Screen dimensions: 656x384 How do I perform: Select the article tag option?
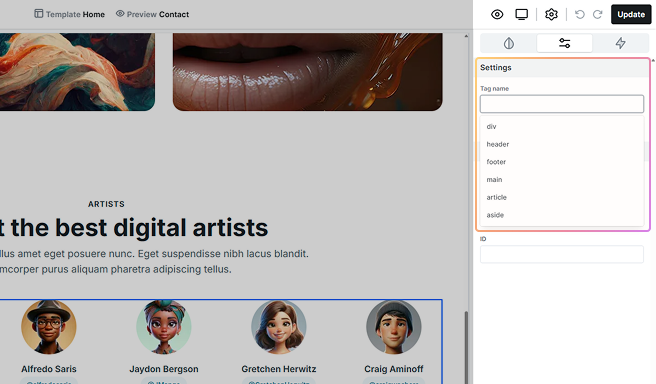point(562,197)
